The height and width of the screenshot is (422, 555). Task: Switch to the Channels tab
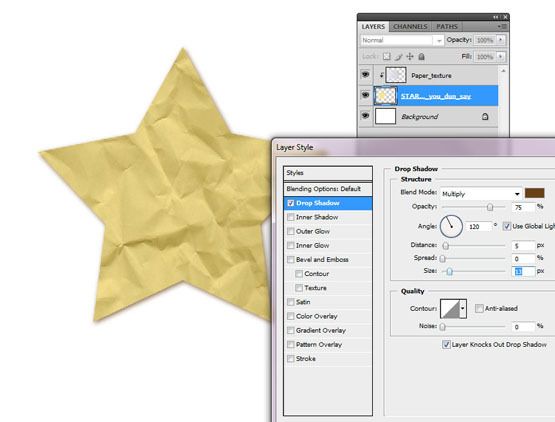(x=410, y=27)
